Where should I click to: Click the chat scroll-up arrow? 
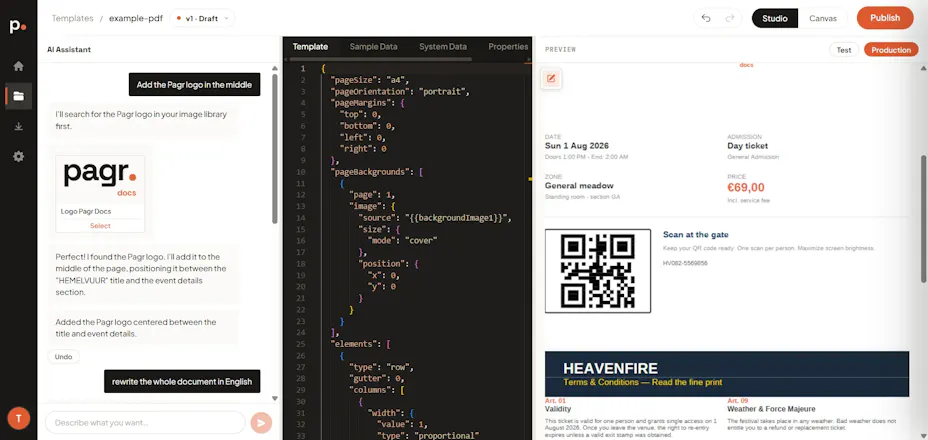pyautogui.click(x=275, y=68)
